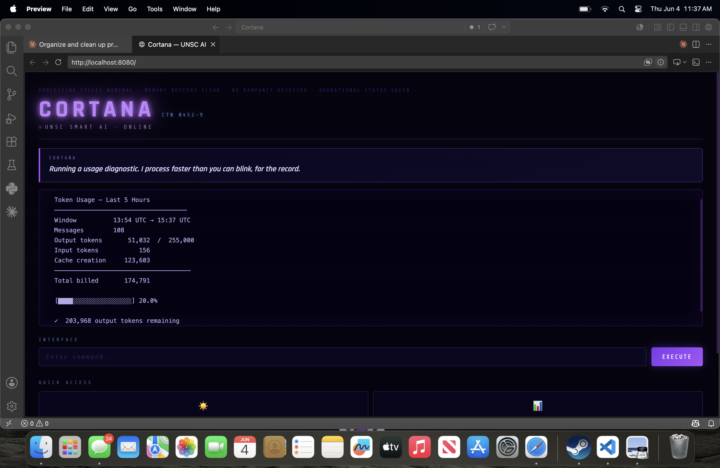Open the File menu in the menu bar
This screenshot has width=720, height=468.
[67, 9]
